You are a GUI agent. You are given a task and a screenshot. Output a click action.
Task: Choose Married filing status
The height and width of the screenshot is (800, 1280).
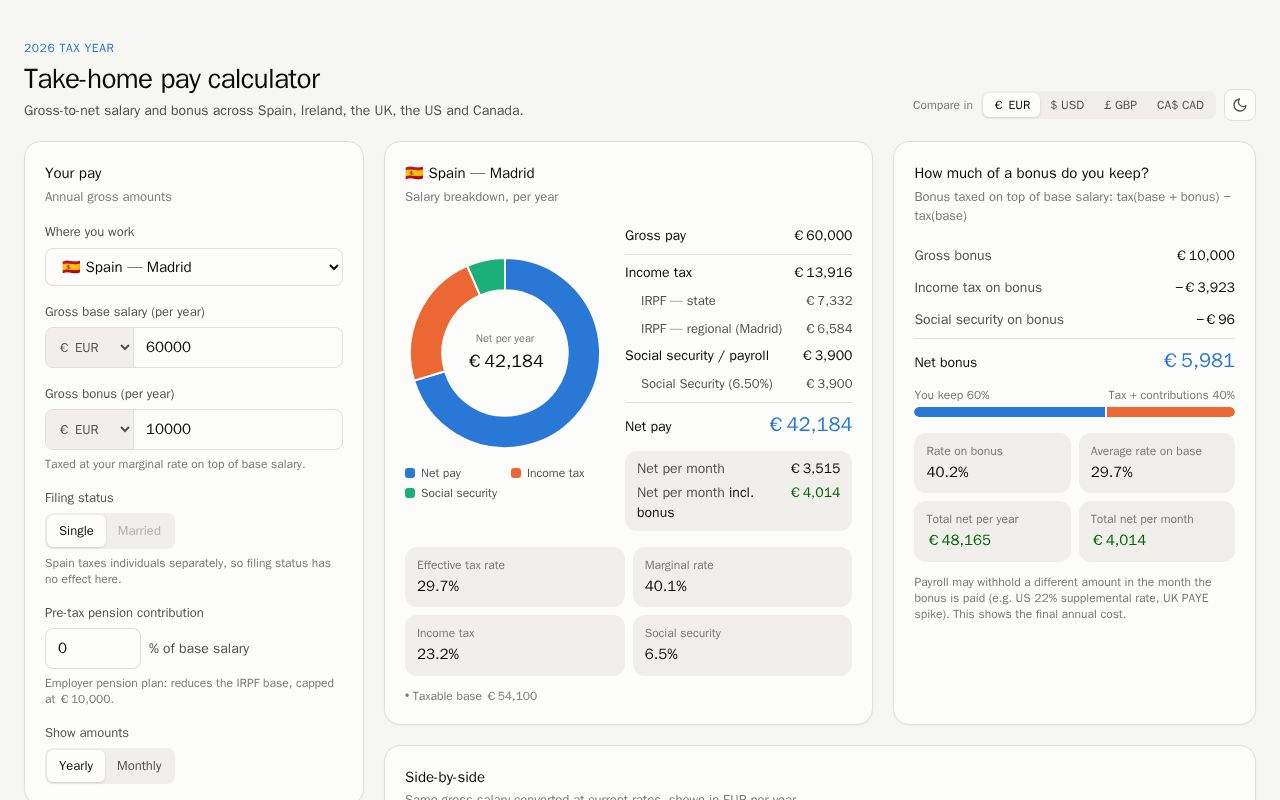coord(139,531)
